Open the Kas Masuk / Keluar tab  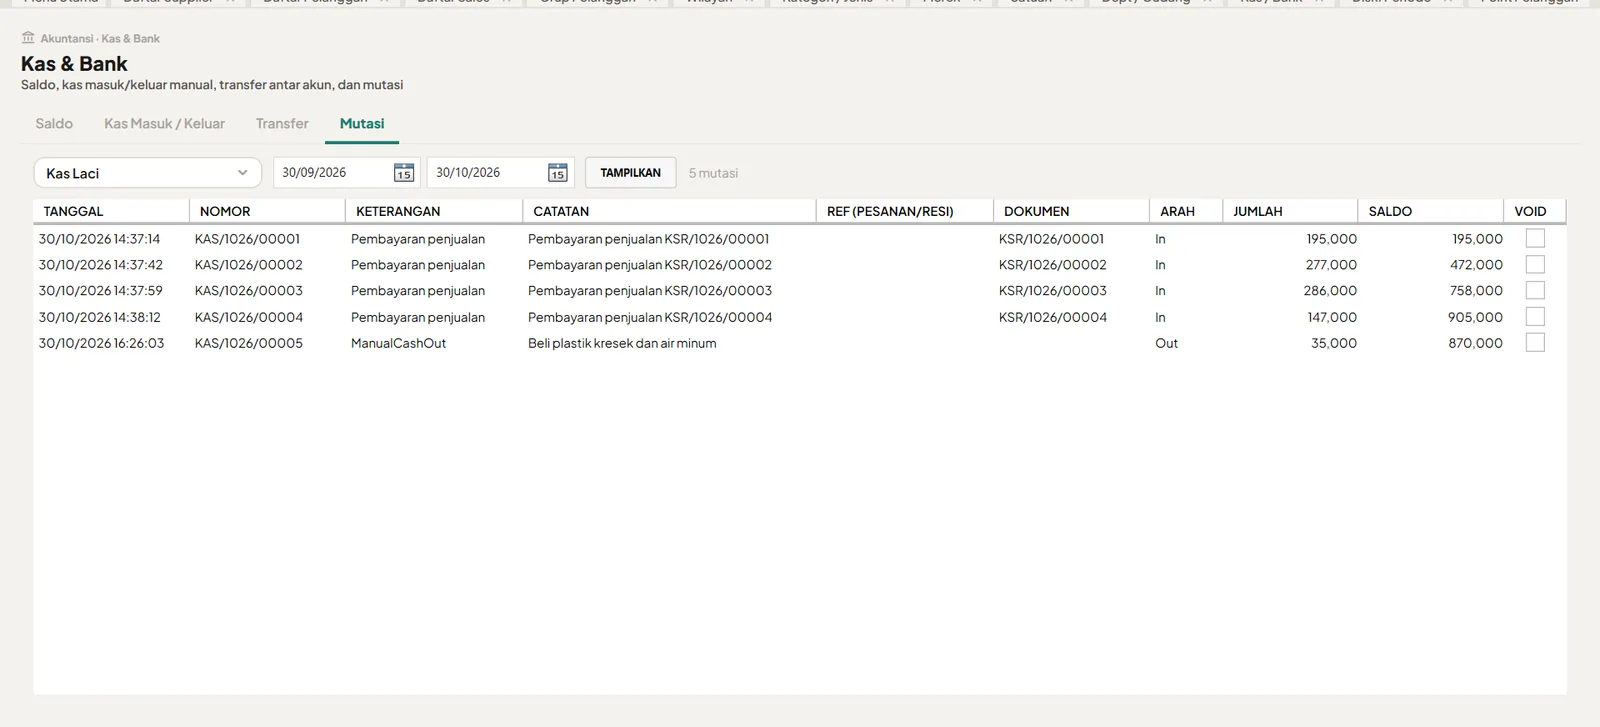click(164, 124)
